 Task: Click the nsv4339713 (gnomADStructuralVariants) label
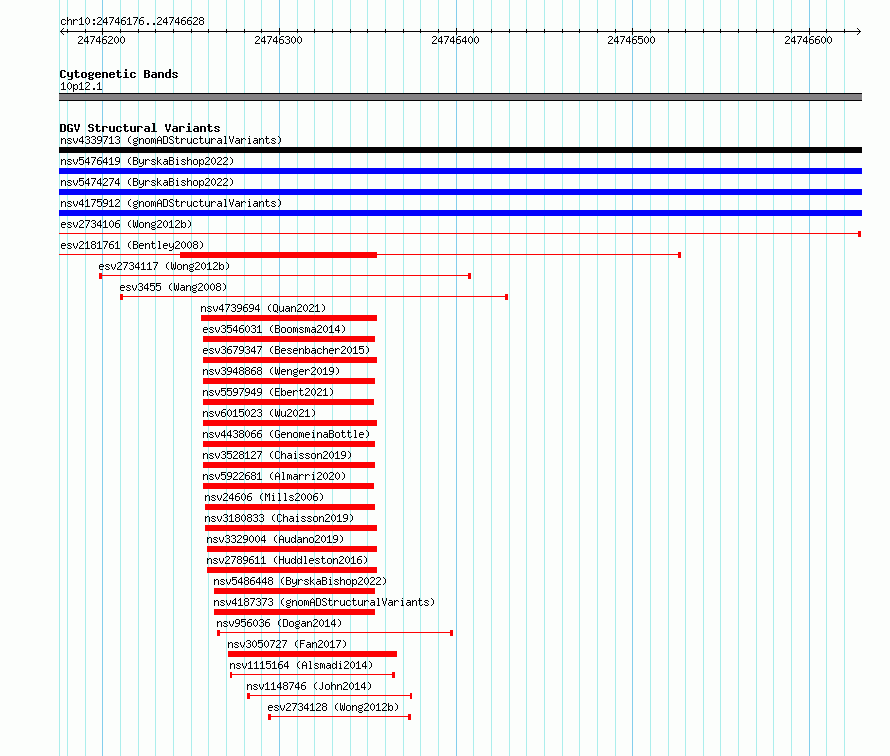click(x=171, y=140)
